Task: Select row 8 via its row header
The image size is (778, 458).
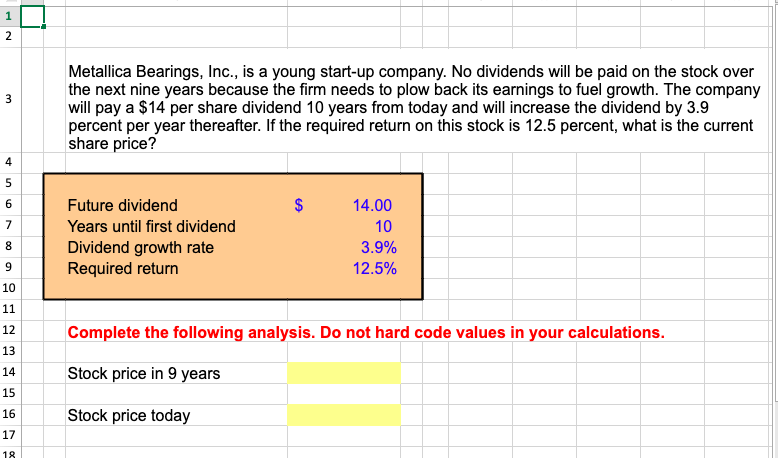Action: tap(8, 246)
